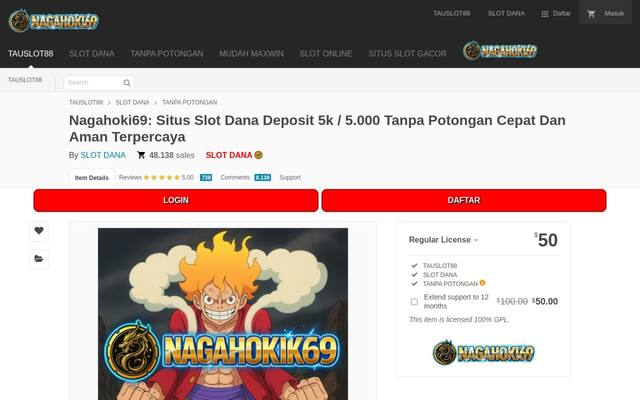The width and height of the screenshot is (640, 400).
Task: Click the red LOGIN button
Action: coord(176,200)
